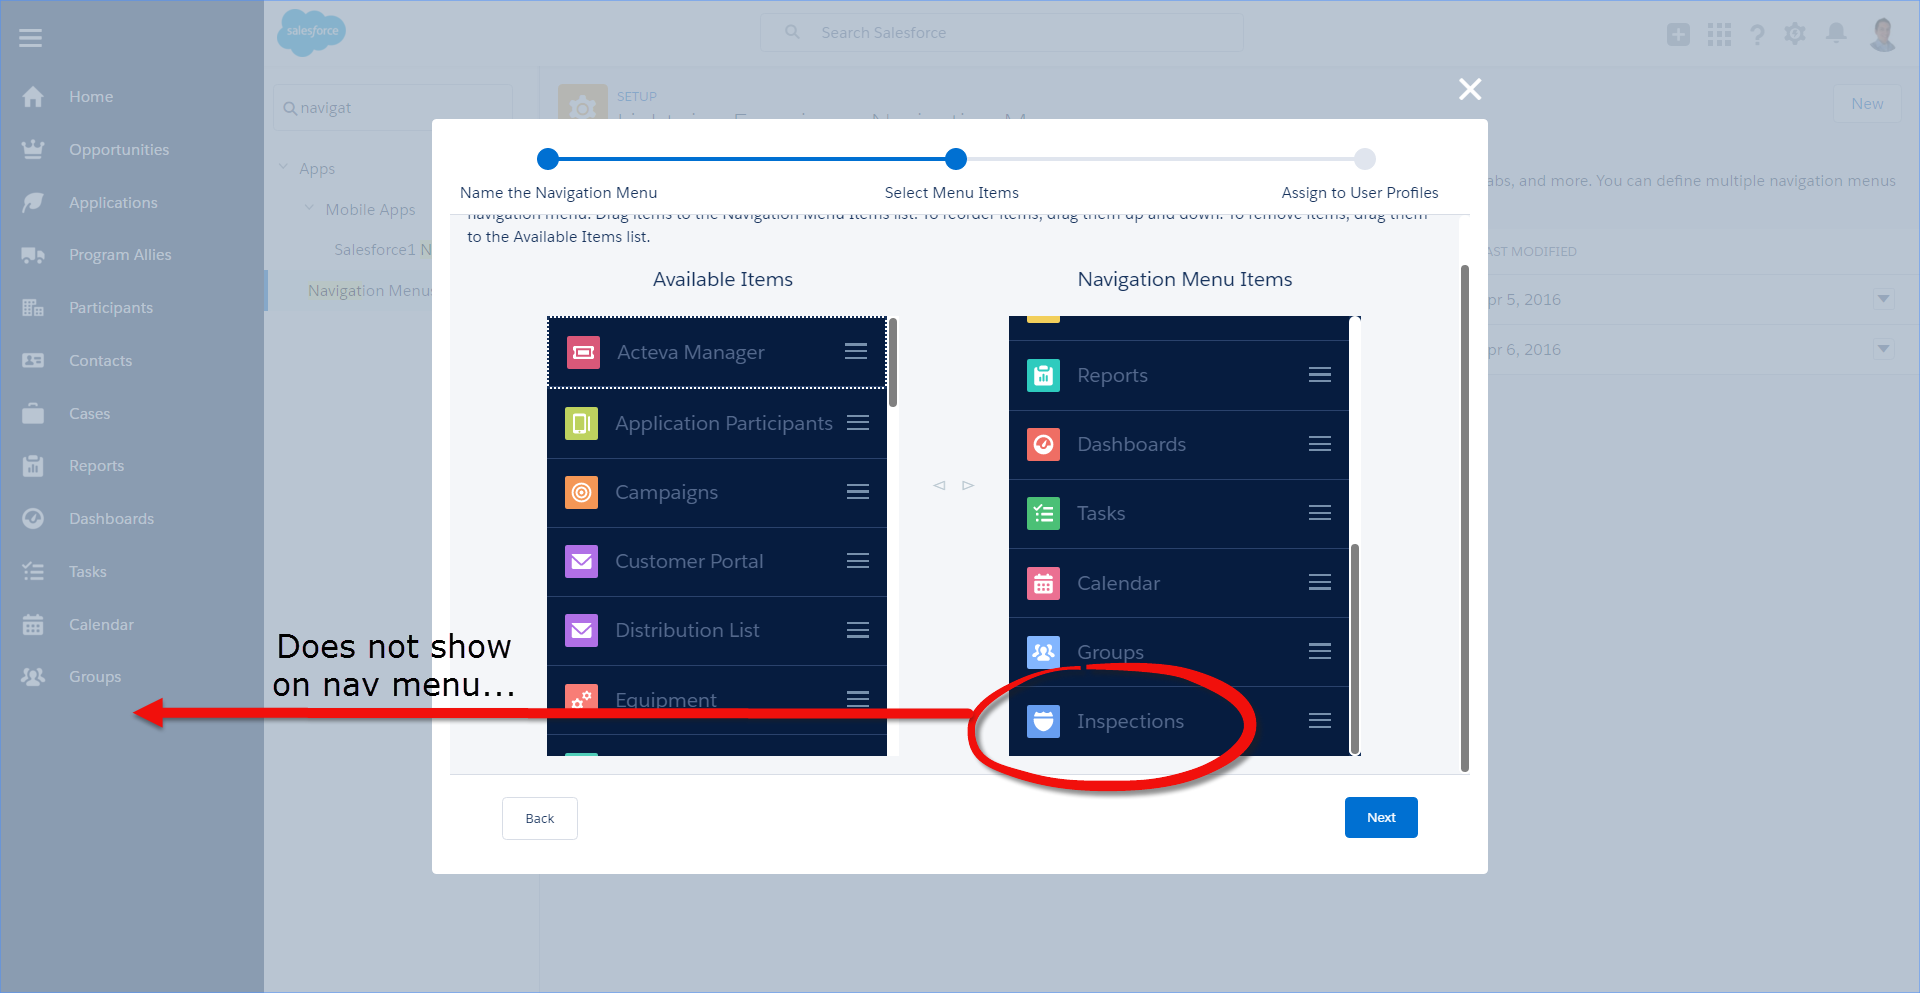Viewport: 1920px width, 993px height.
Task: Click the Dashboards icon in Navigation Menu Items
Action: coord(1043,444)
